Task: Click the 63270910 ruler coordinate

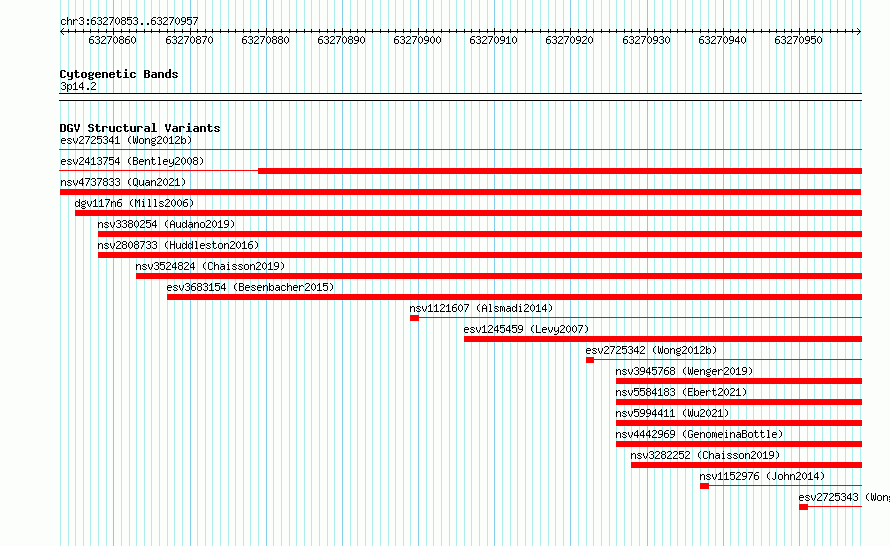Action: click(x=493, y=40)
